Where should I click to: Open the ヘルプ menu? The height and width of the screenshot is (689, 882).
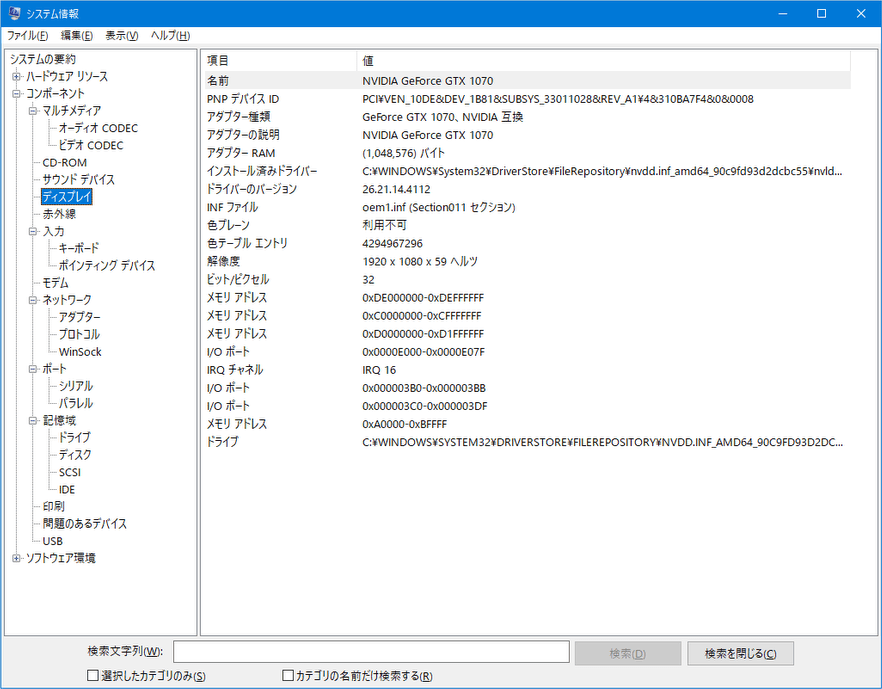(x=169, y=36)
